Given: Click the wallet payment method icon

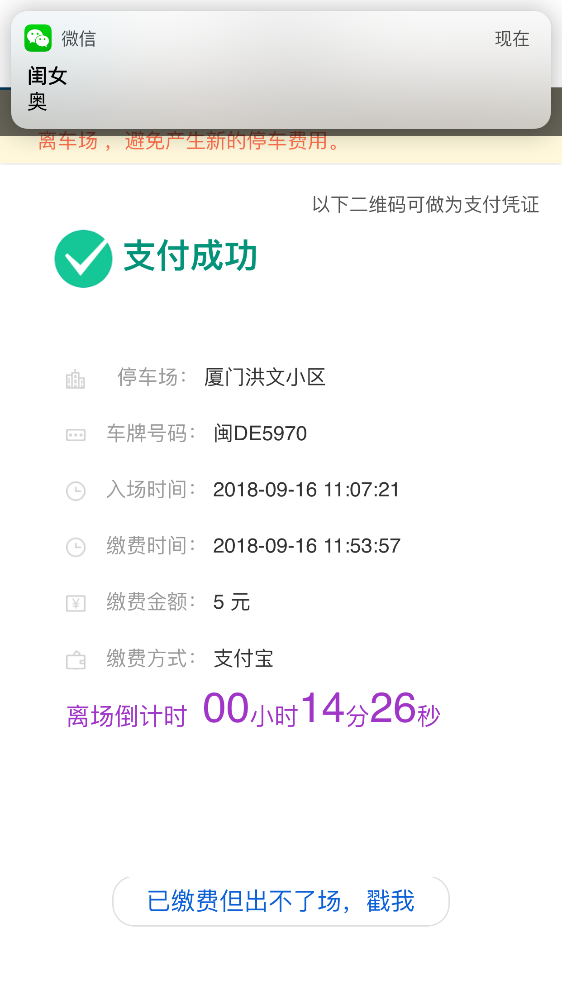Looking at the screenshot, I should point(75,659).
